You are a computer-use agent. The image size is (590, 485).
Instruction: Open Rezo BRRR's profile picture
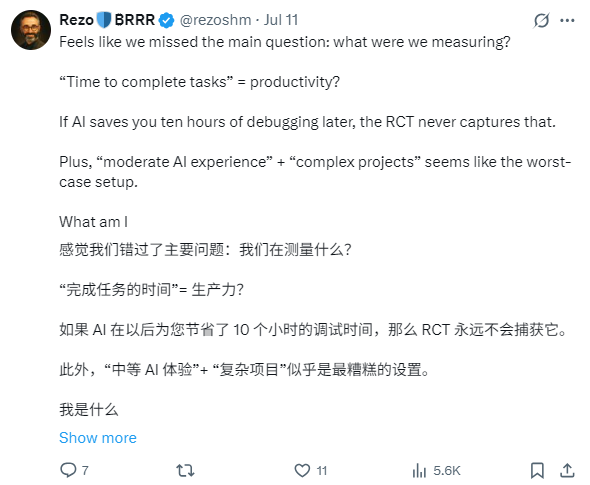tap(31, 30)
